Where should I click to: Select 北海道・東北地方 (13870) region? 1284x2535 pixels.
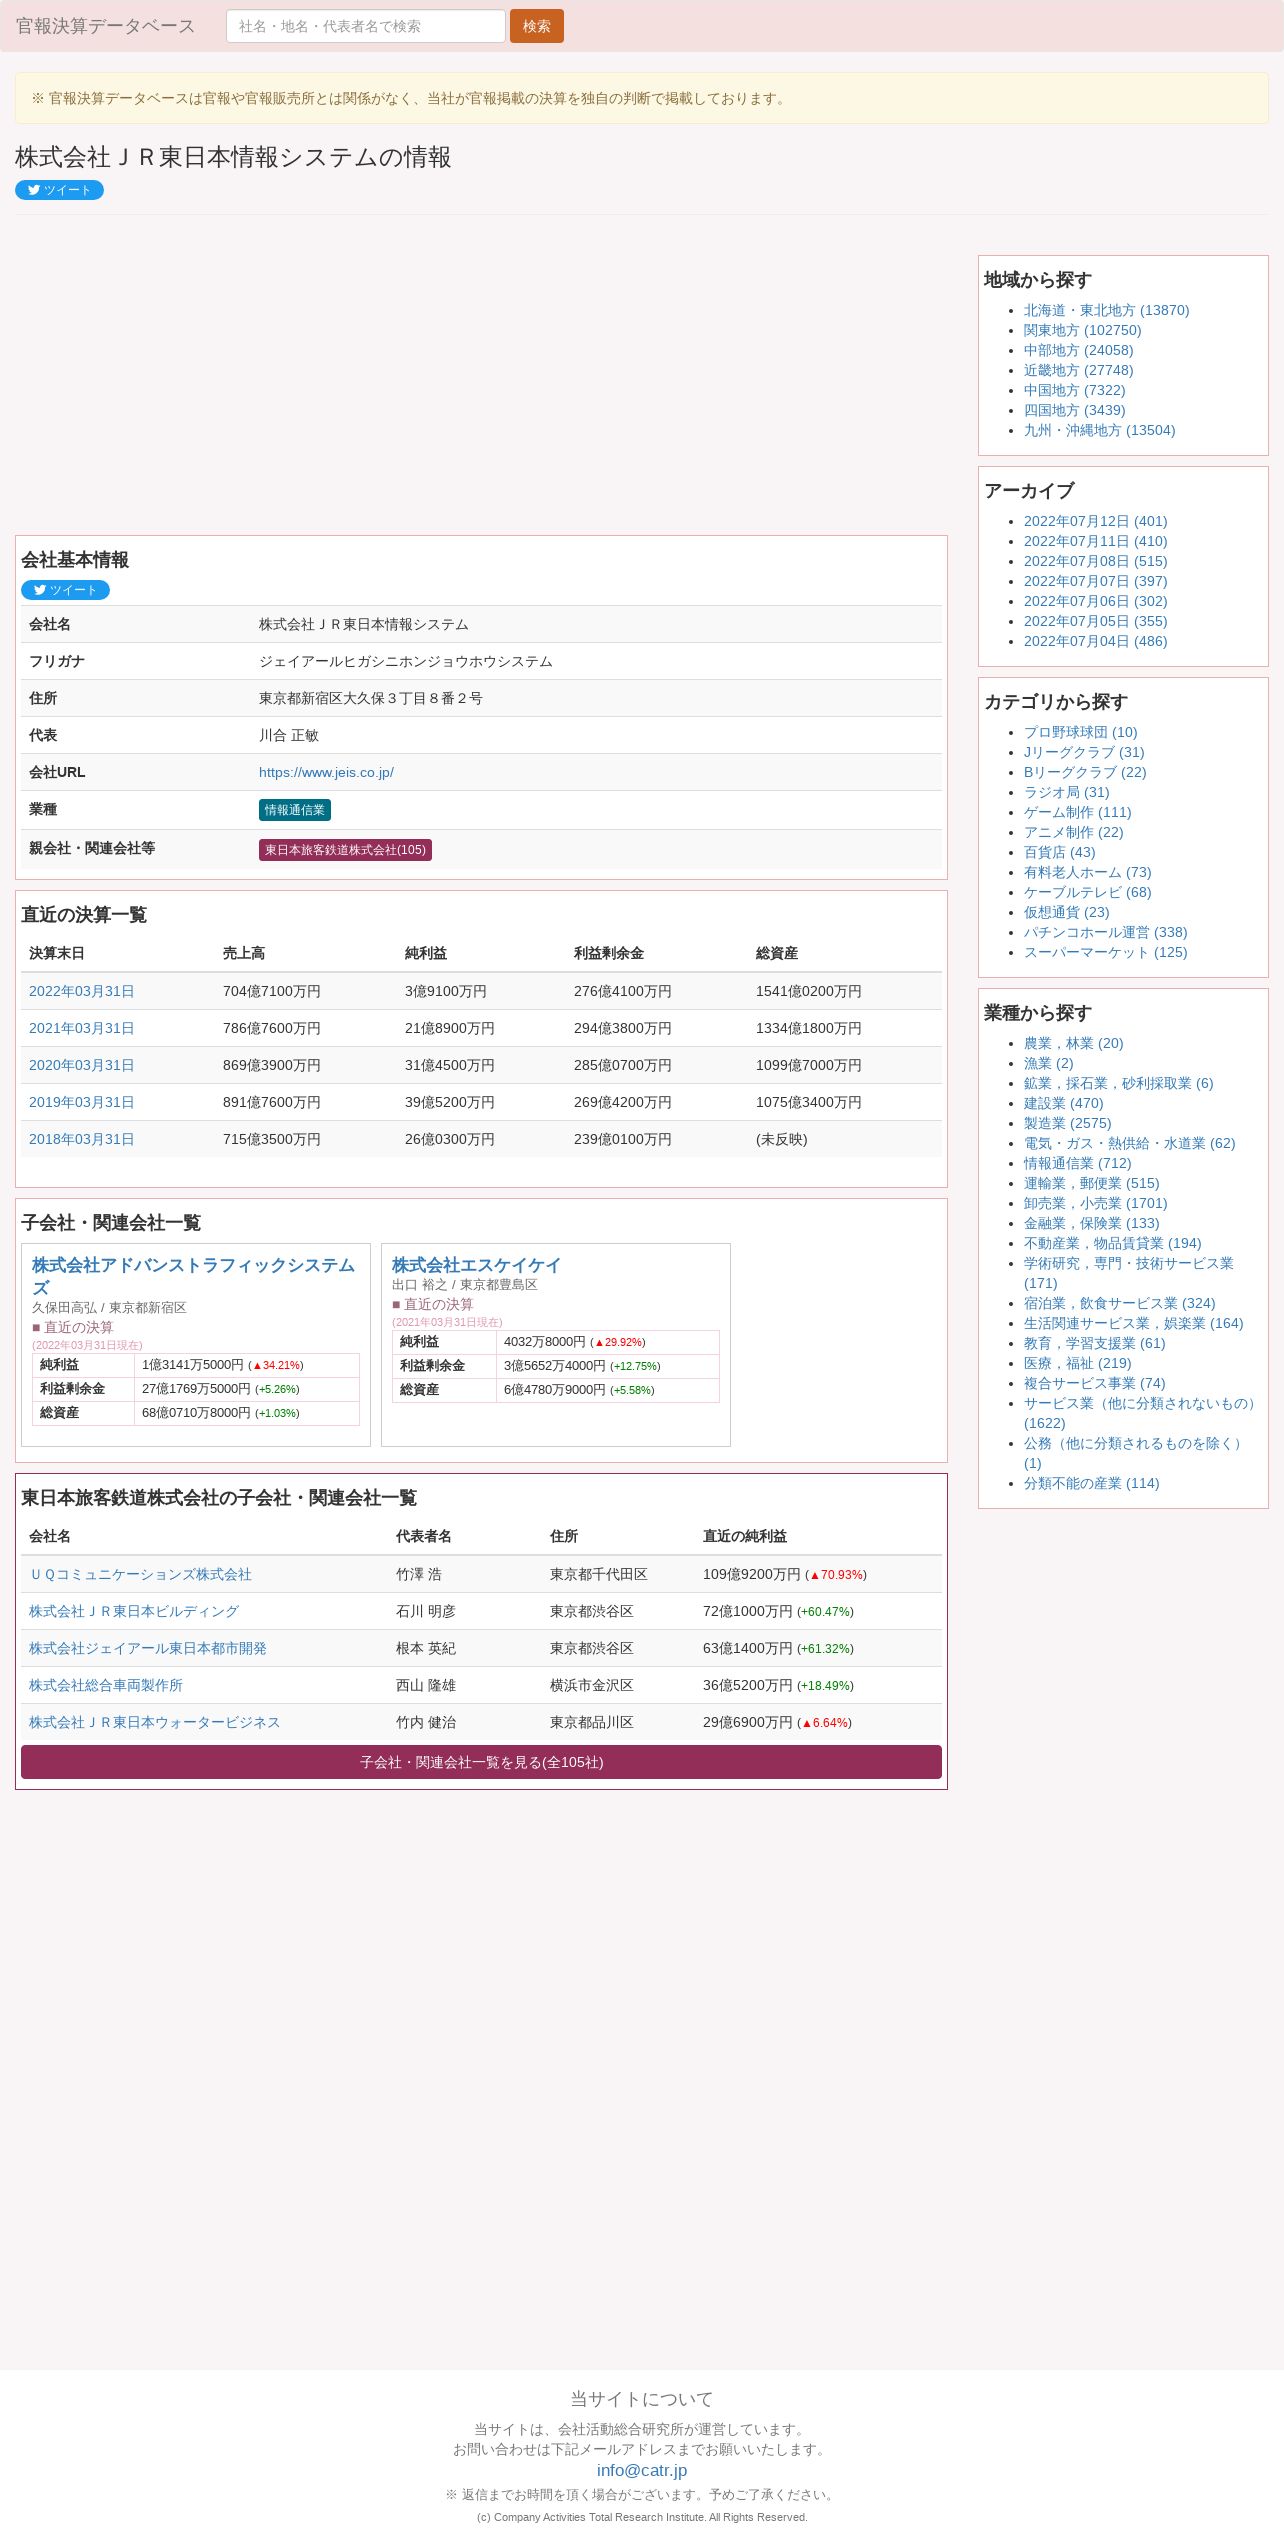click(x=1106, y=310)
